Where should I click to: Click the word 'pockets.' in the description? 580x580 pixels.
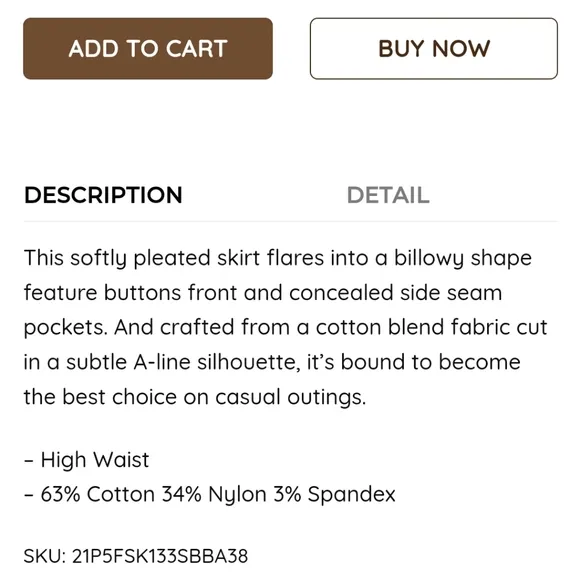click(x=66, y=328)
